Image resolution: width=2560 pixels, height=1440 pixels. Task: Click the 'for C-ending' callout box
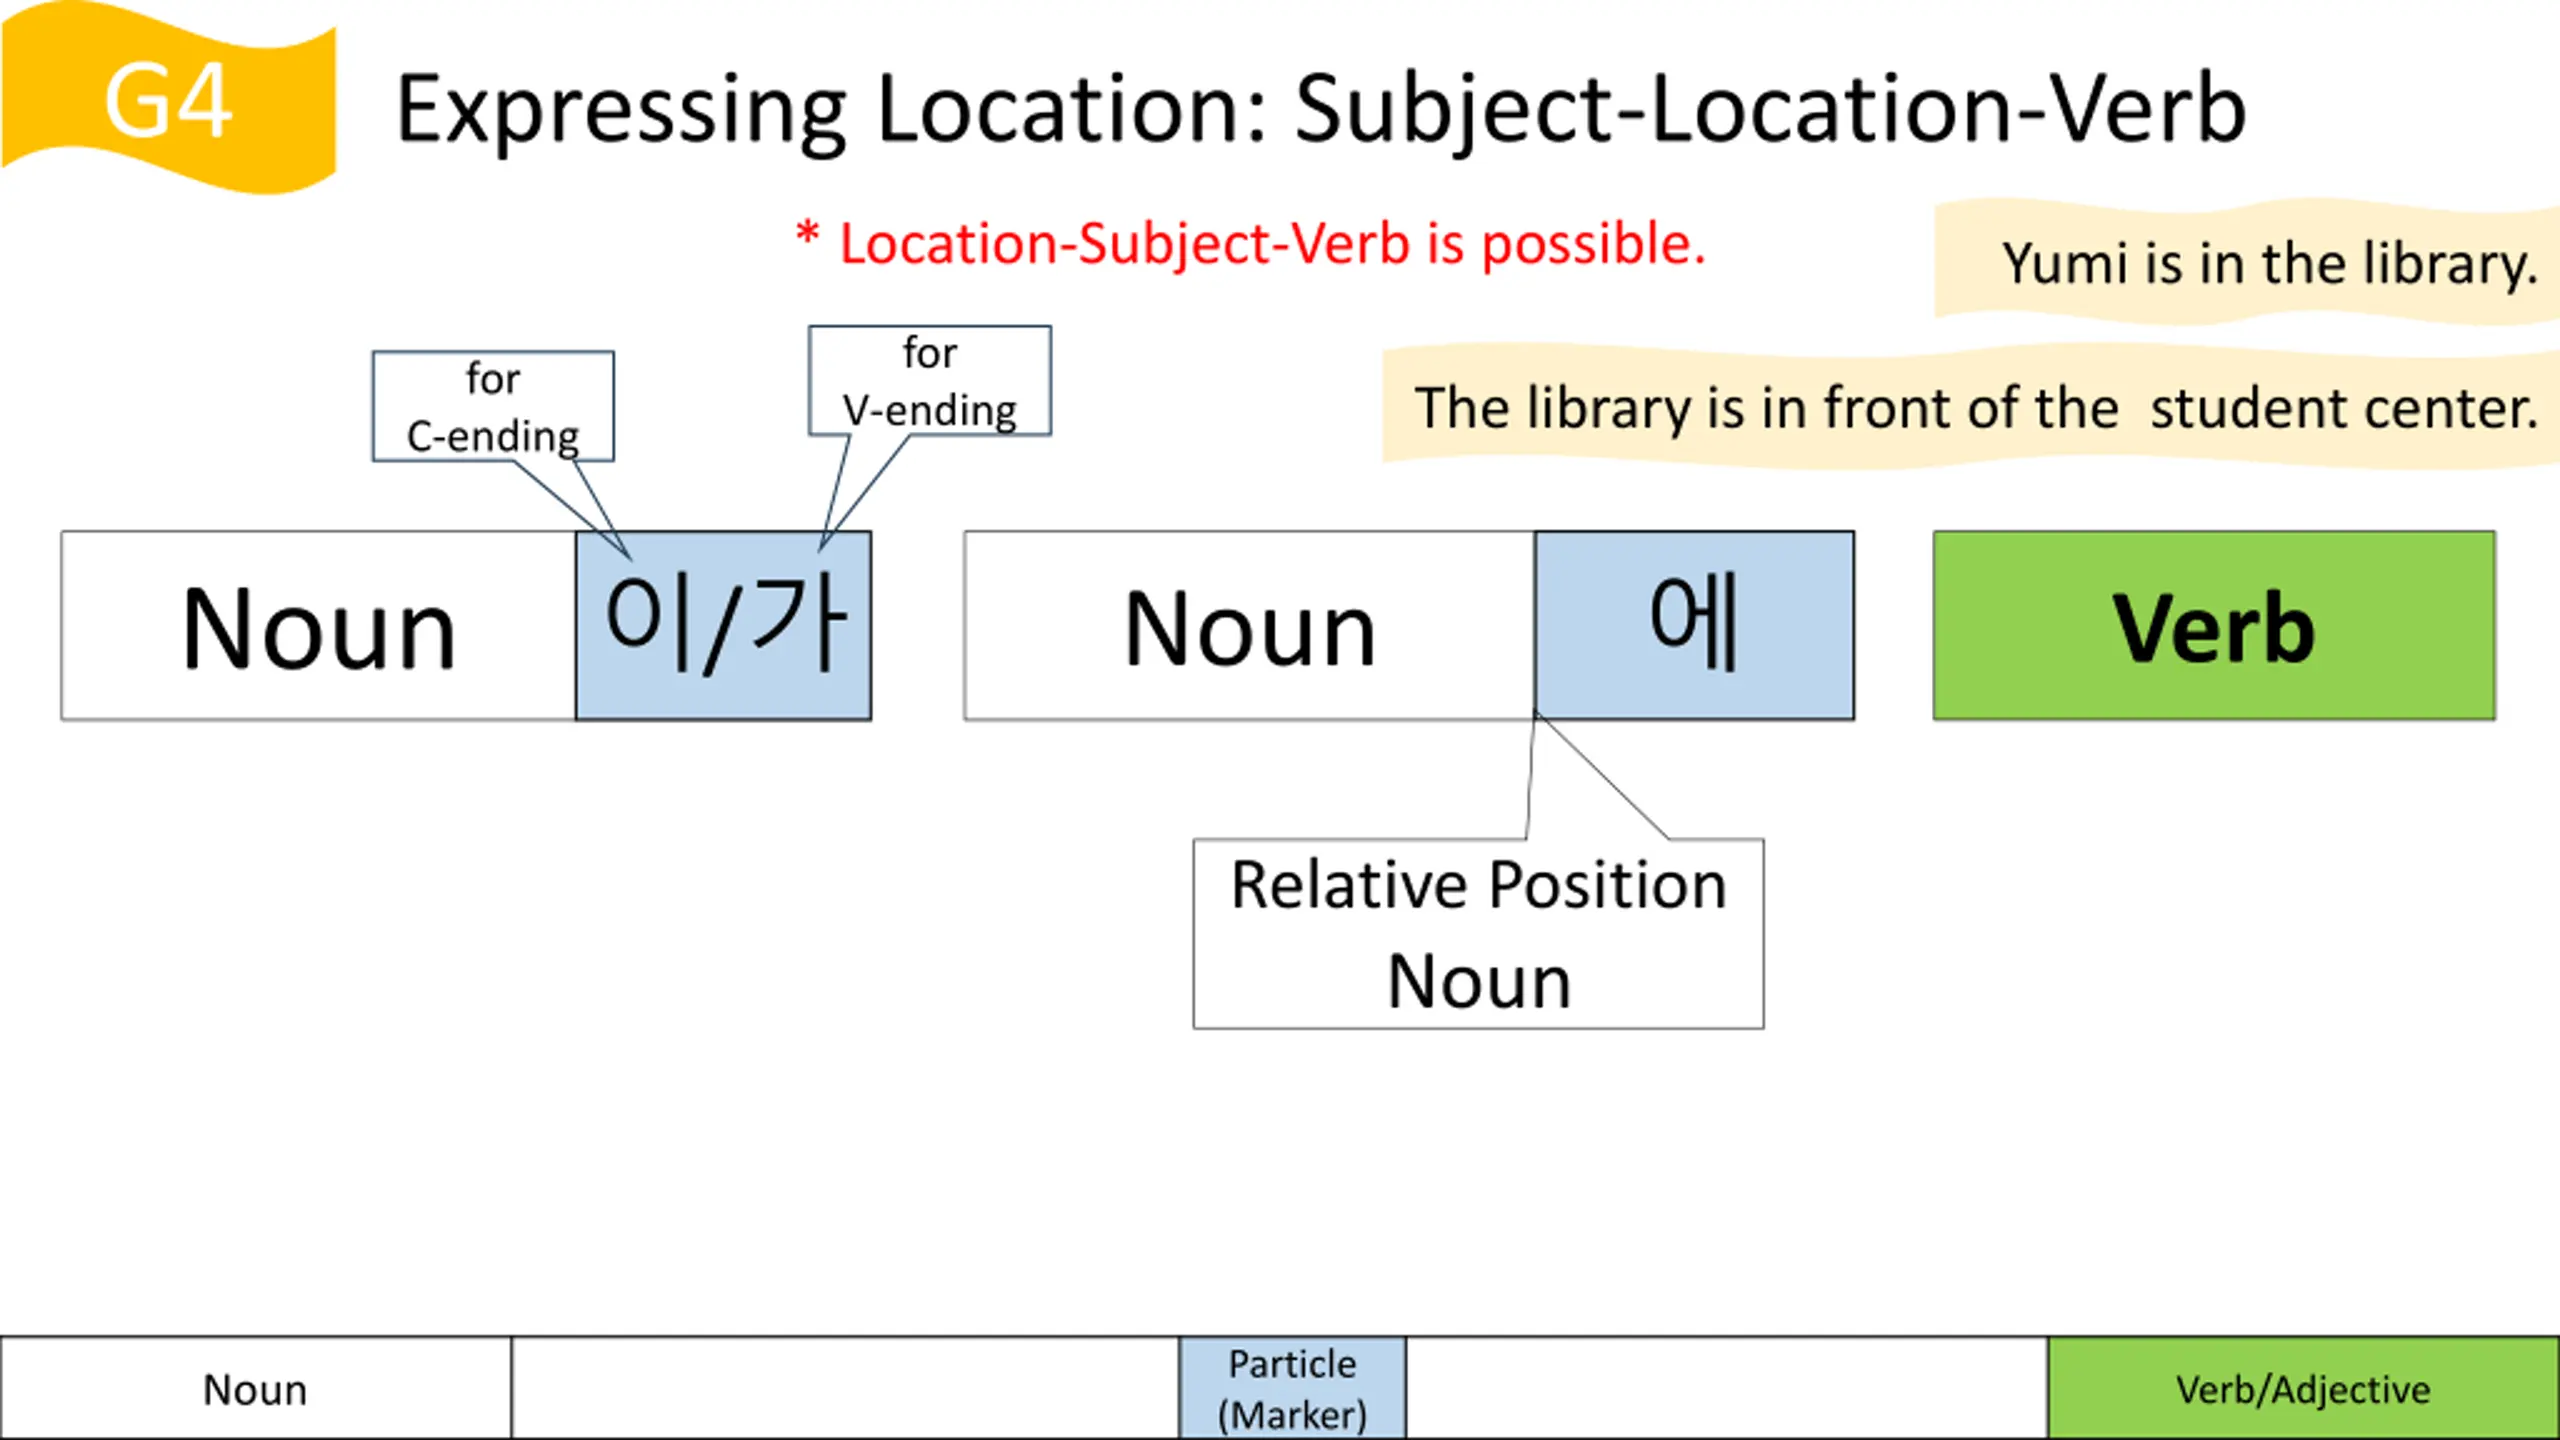pos(493,406)
